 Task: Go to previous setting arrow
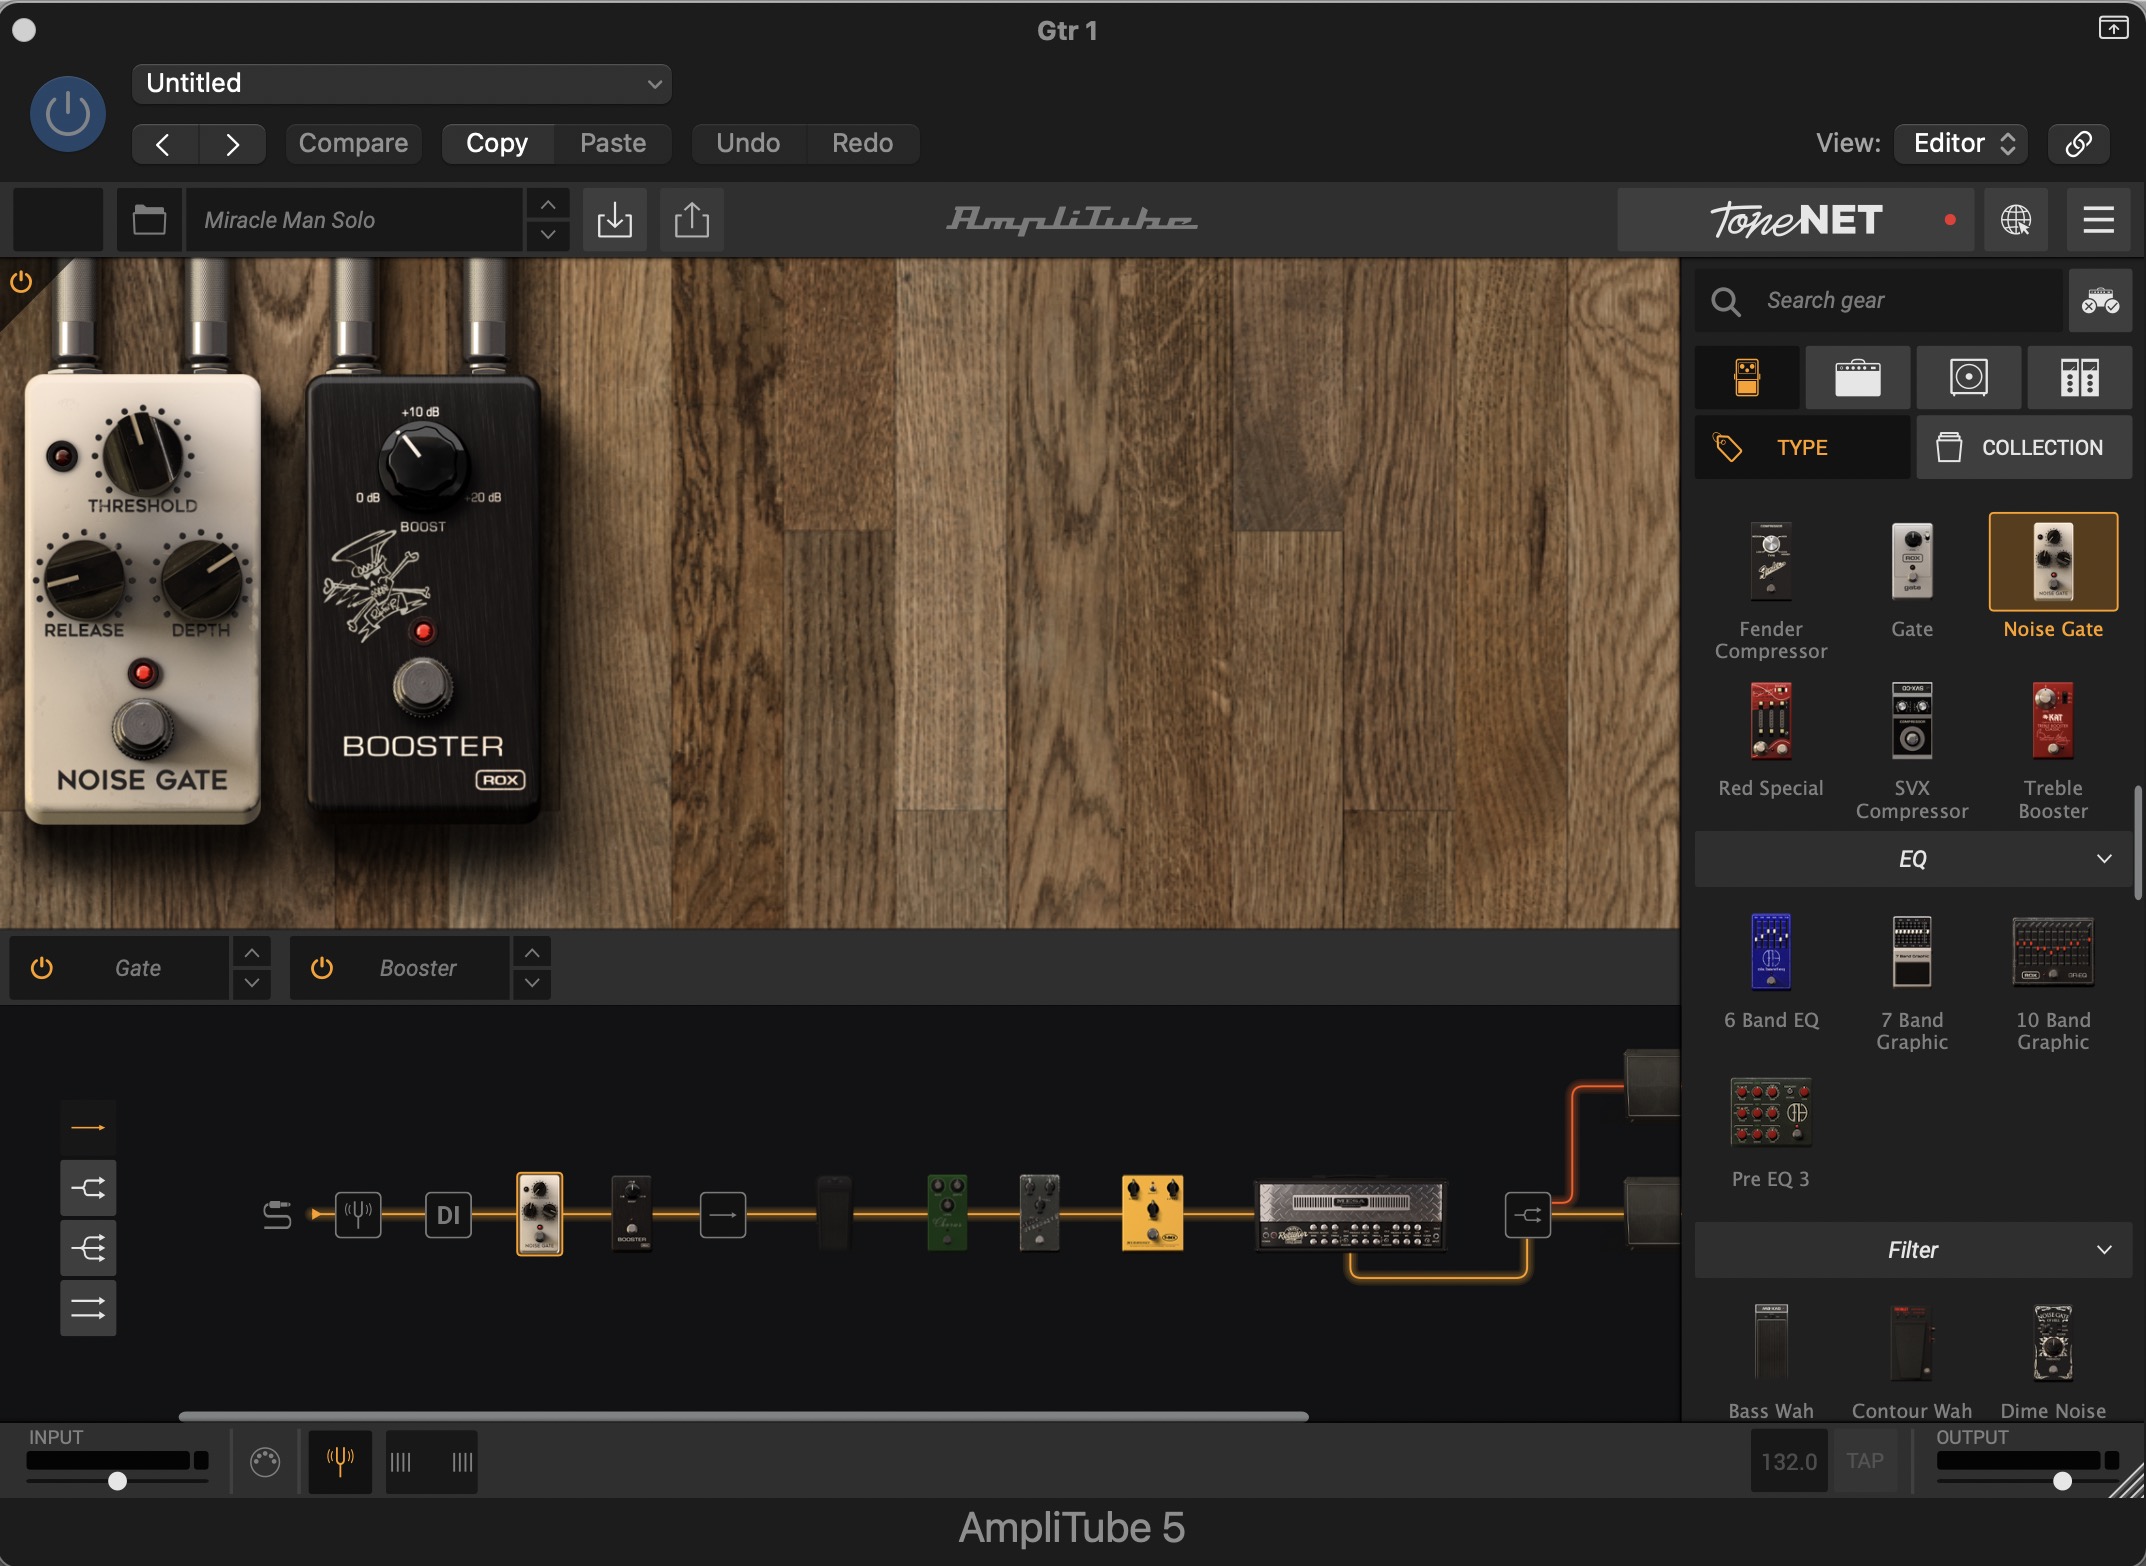(x=164, y=143)
